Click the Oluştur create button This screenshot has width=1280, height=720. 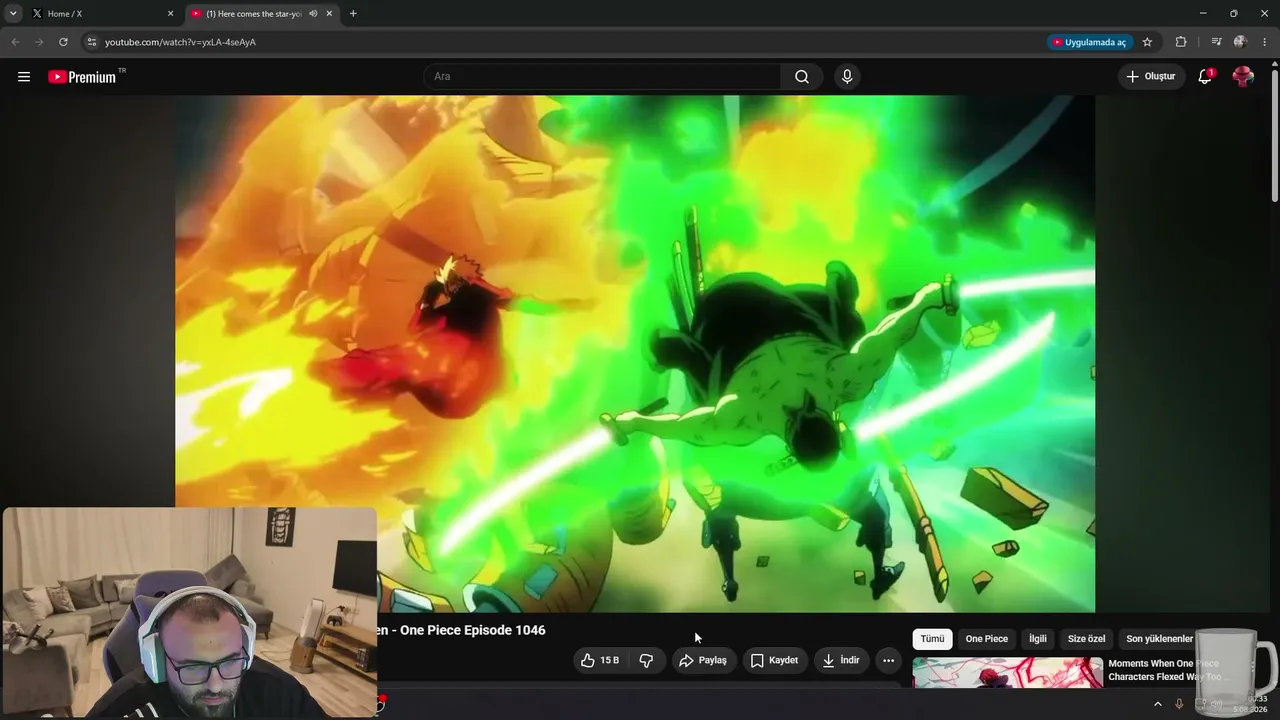pyautogui.click(x=1151, y=77)
